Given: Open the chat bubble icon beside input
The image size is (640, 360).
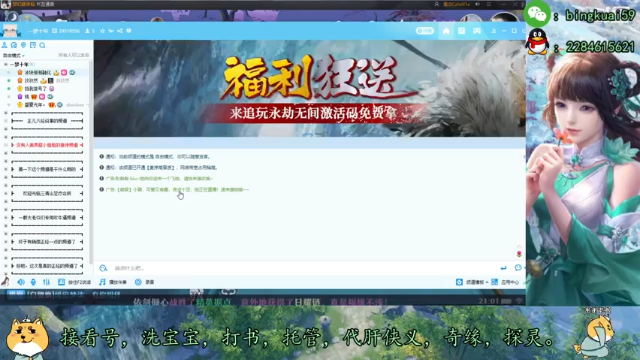Looking at the screenshot, I should 518,268.
